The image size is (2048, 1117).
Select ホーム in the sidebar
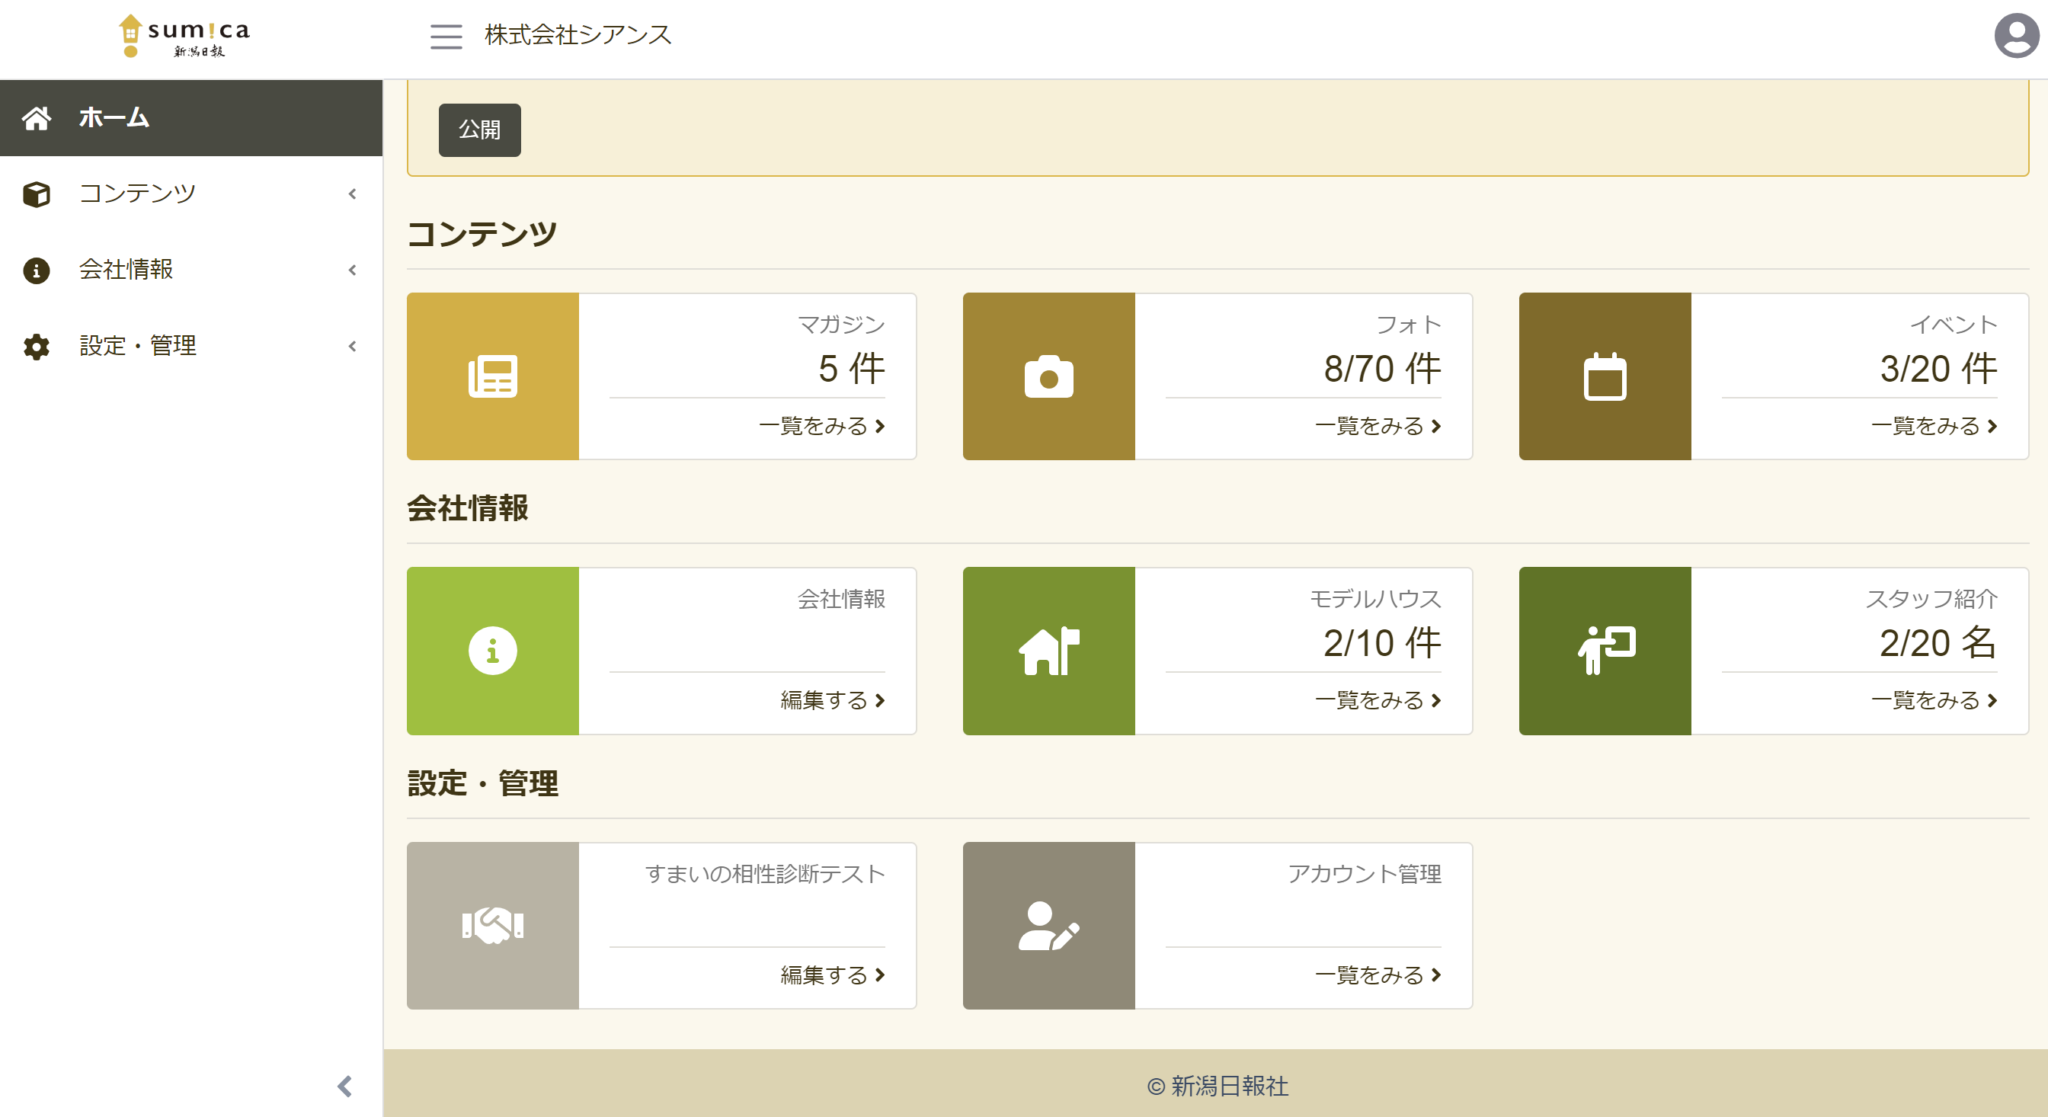pos(191,118)
